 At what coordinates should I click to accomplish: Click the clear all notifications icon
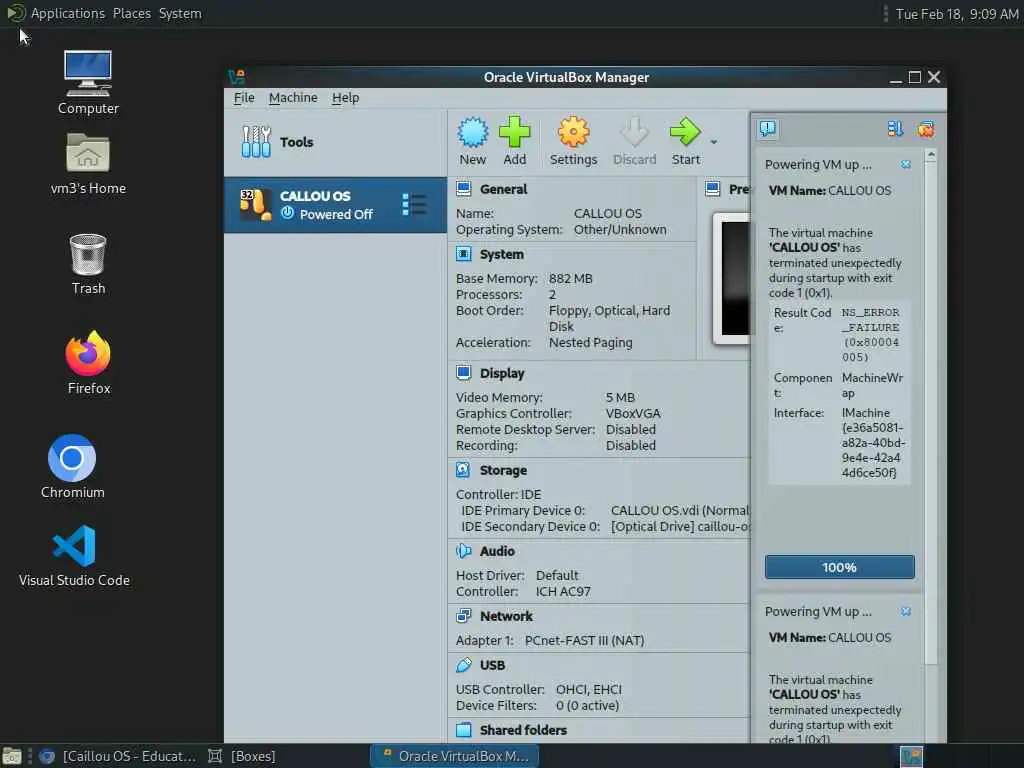pyautogui.click(x=925, y=129)
